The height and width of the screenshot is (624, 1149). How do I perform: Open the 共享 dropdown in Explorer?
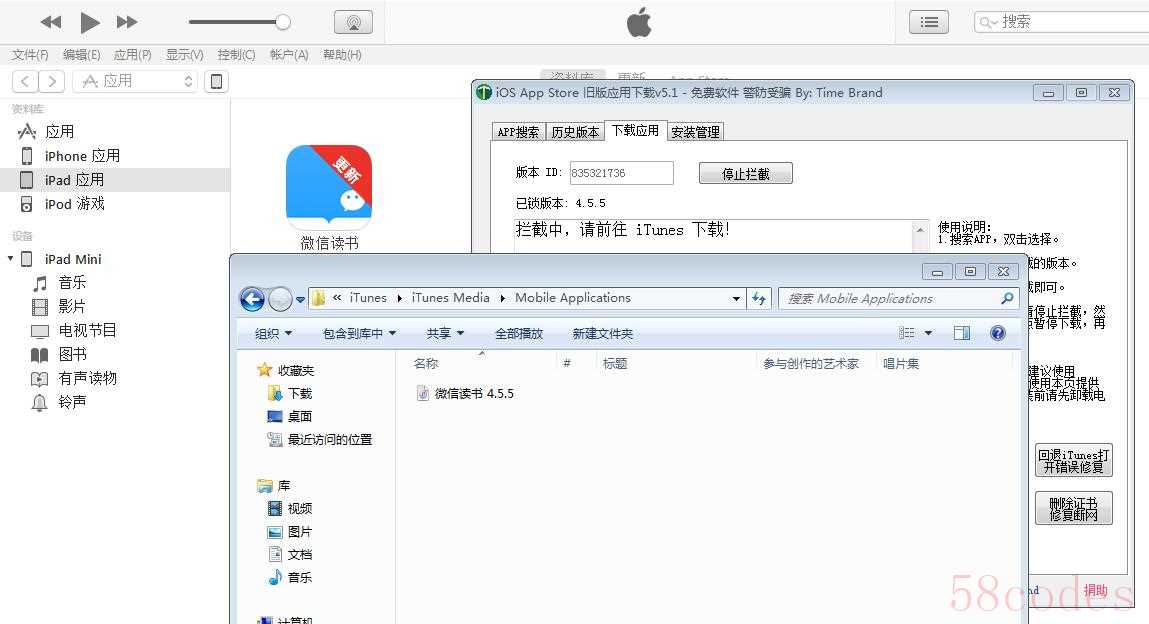[x=446, y=334]
